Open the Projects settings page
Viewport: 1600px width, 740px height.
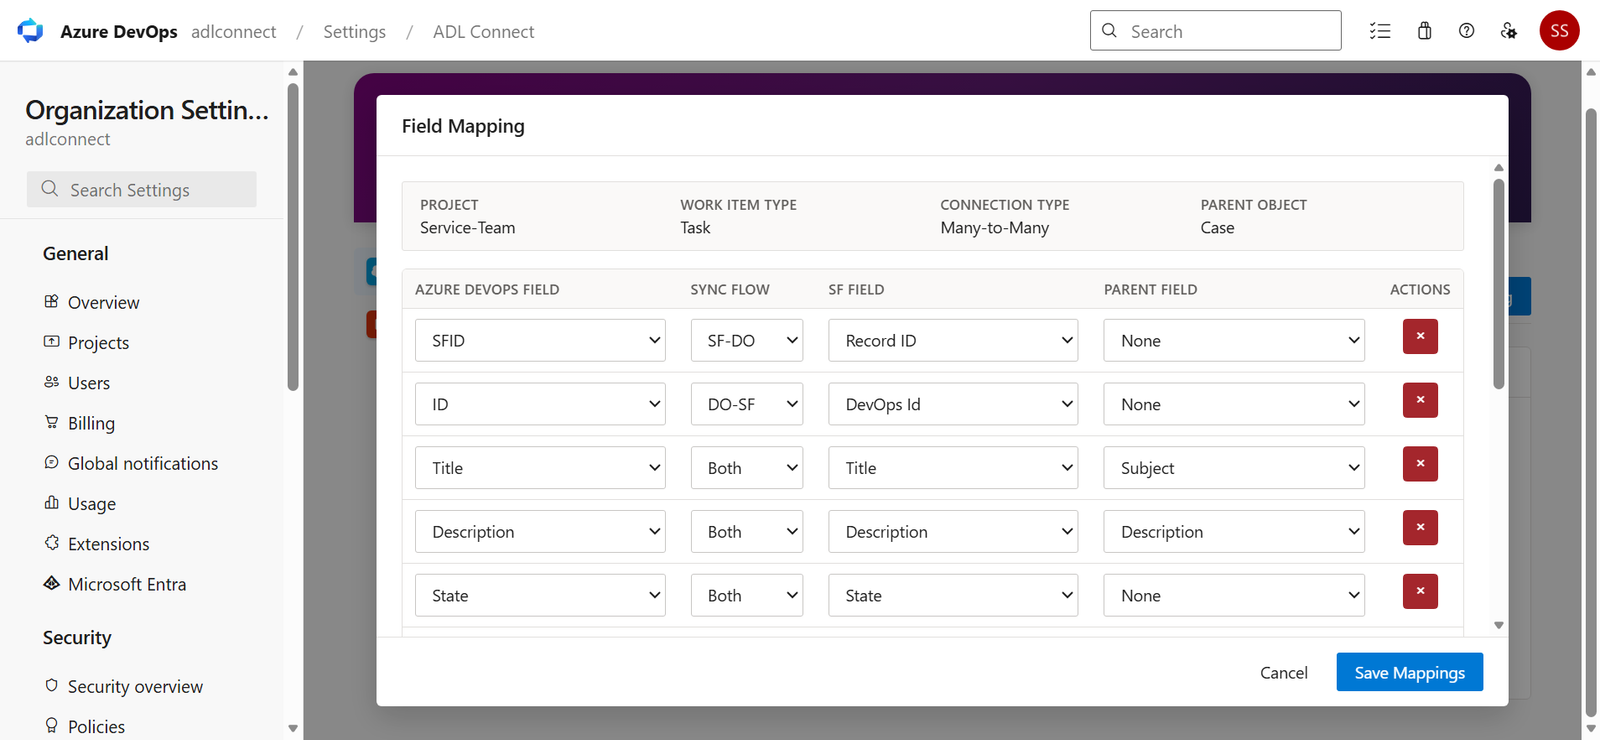[x=98, y=342]
